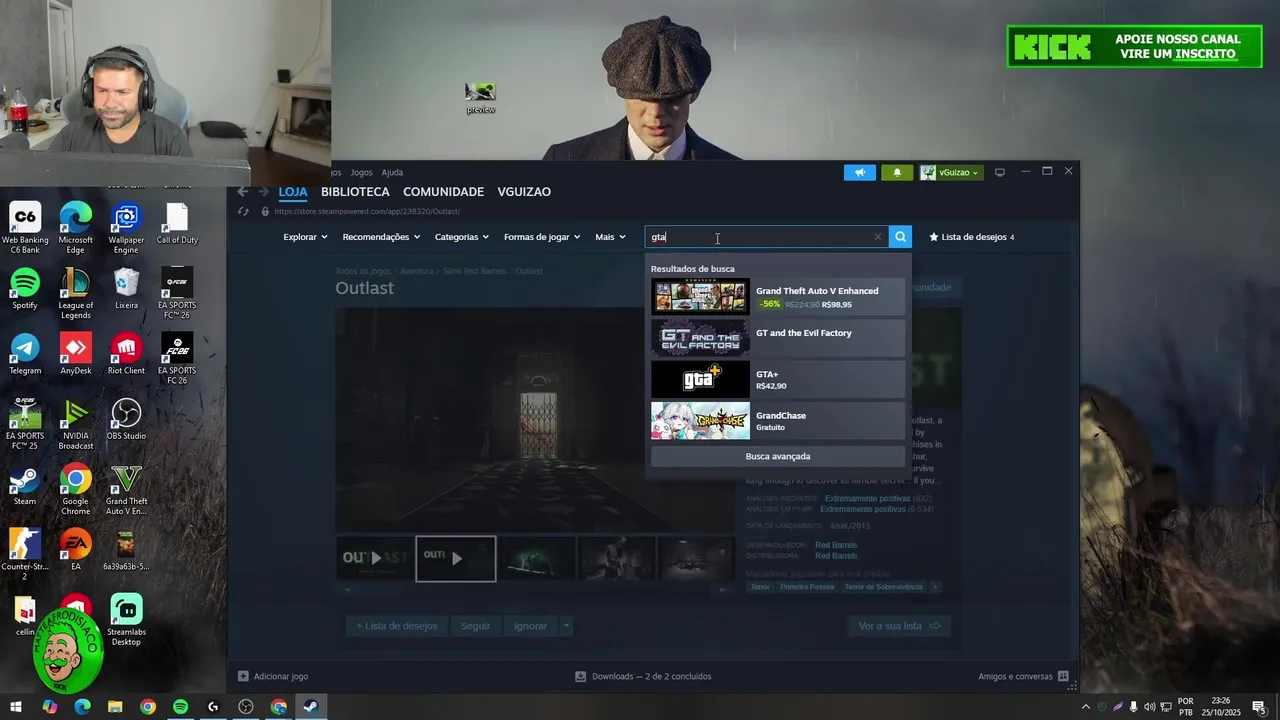The image size is (1280, 720).
Task: Open Downloads status at bottom bar
Action: (x=643, y=676)
